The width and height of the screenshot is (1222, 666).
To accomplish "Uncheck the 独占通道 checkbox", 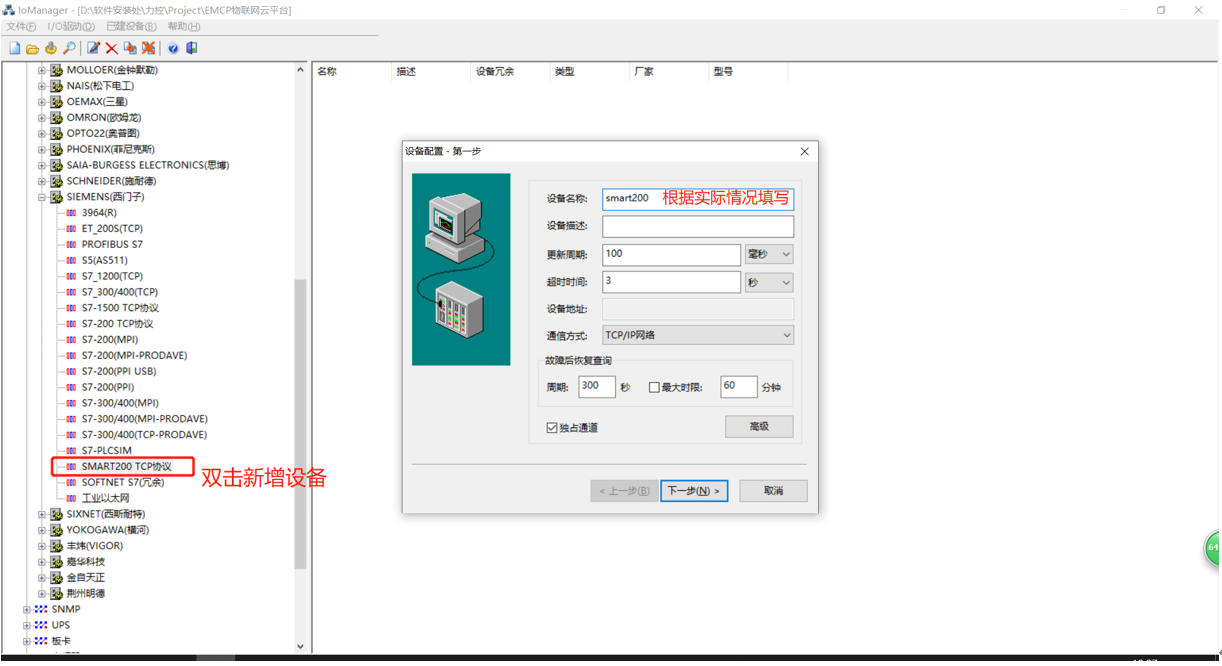I will (x=551, y=426).
